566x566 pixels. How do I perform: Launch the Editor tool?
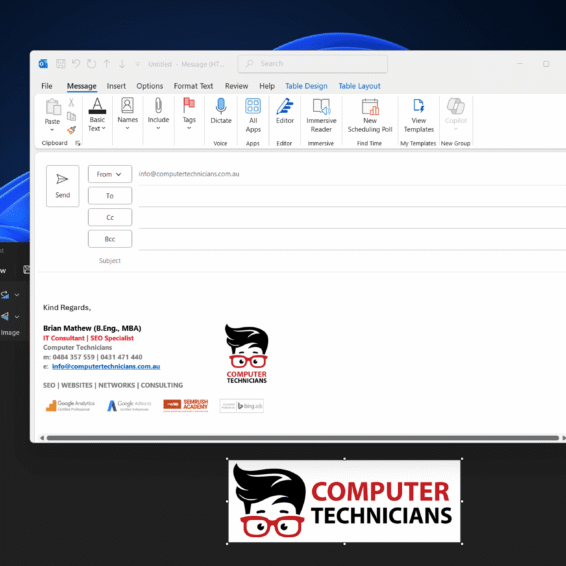[x=285, y=111]
